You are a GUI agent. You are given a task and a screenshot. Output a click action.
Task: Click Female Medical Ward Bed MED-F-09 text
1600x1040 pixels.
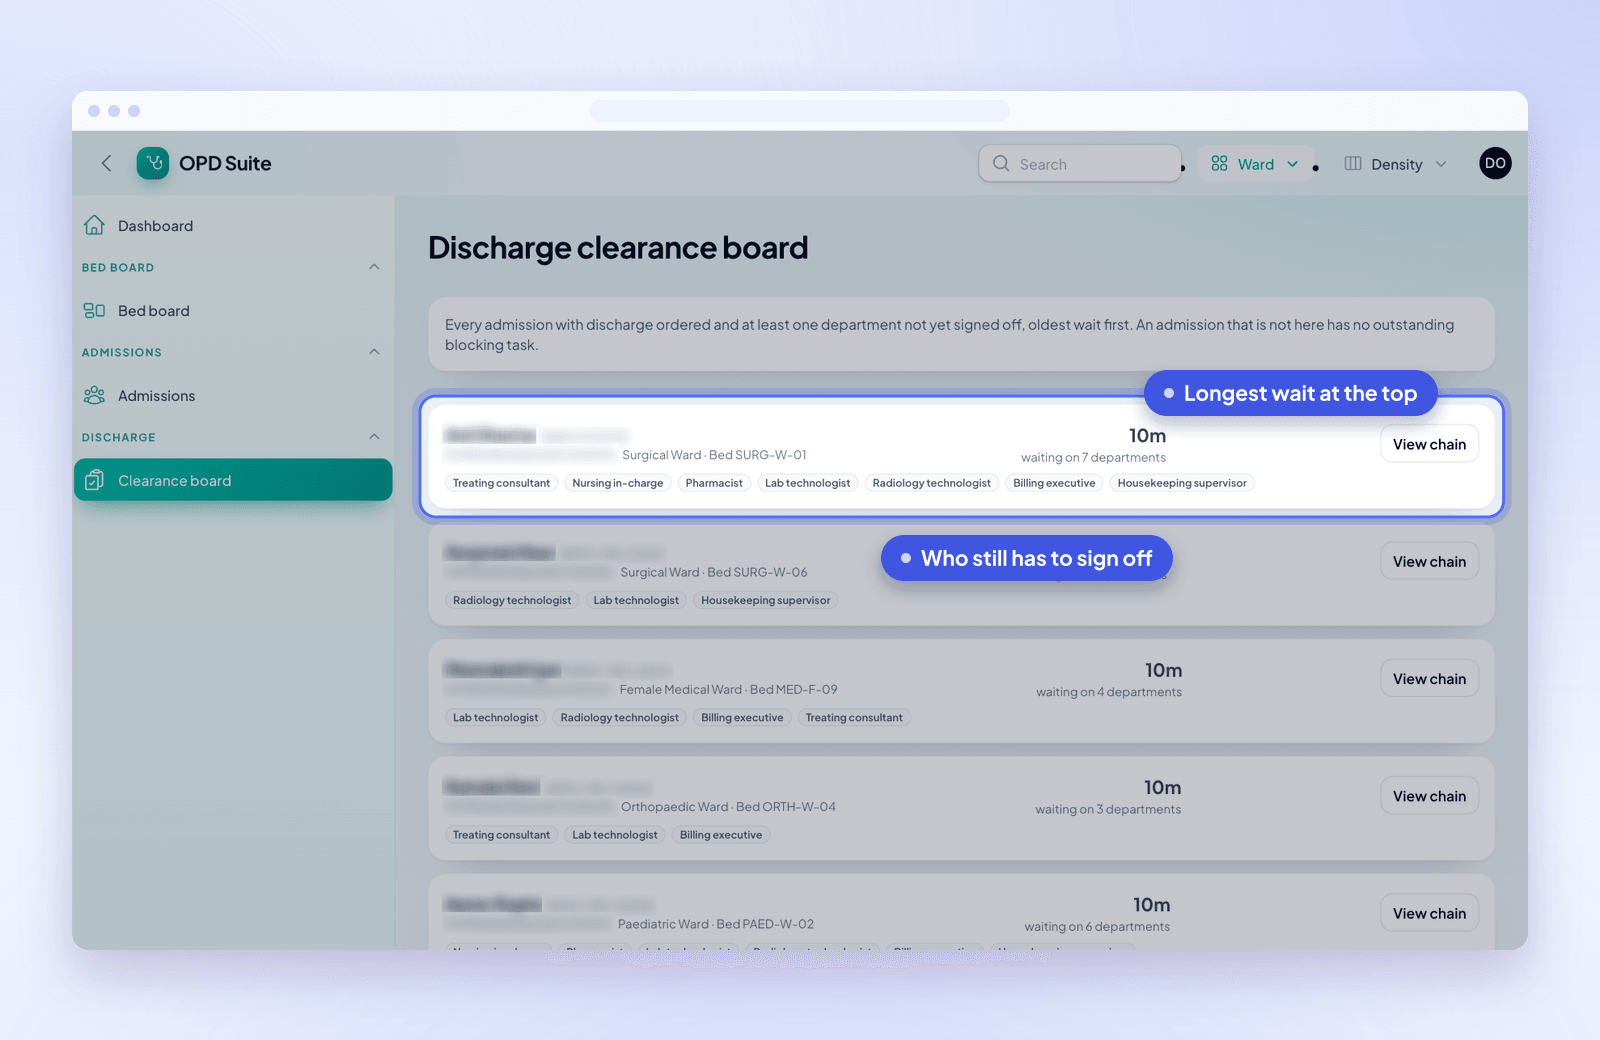coord(728,689)
